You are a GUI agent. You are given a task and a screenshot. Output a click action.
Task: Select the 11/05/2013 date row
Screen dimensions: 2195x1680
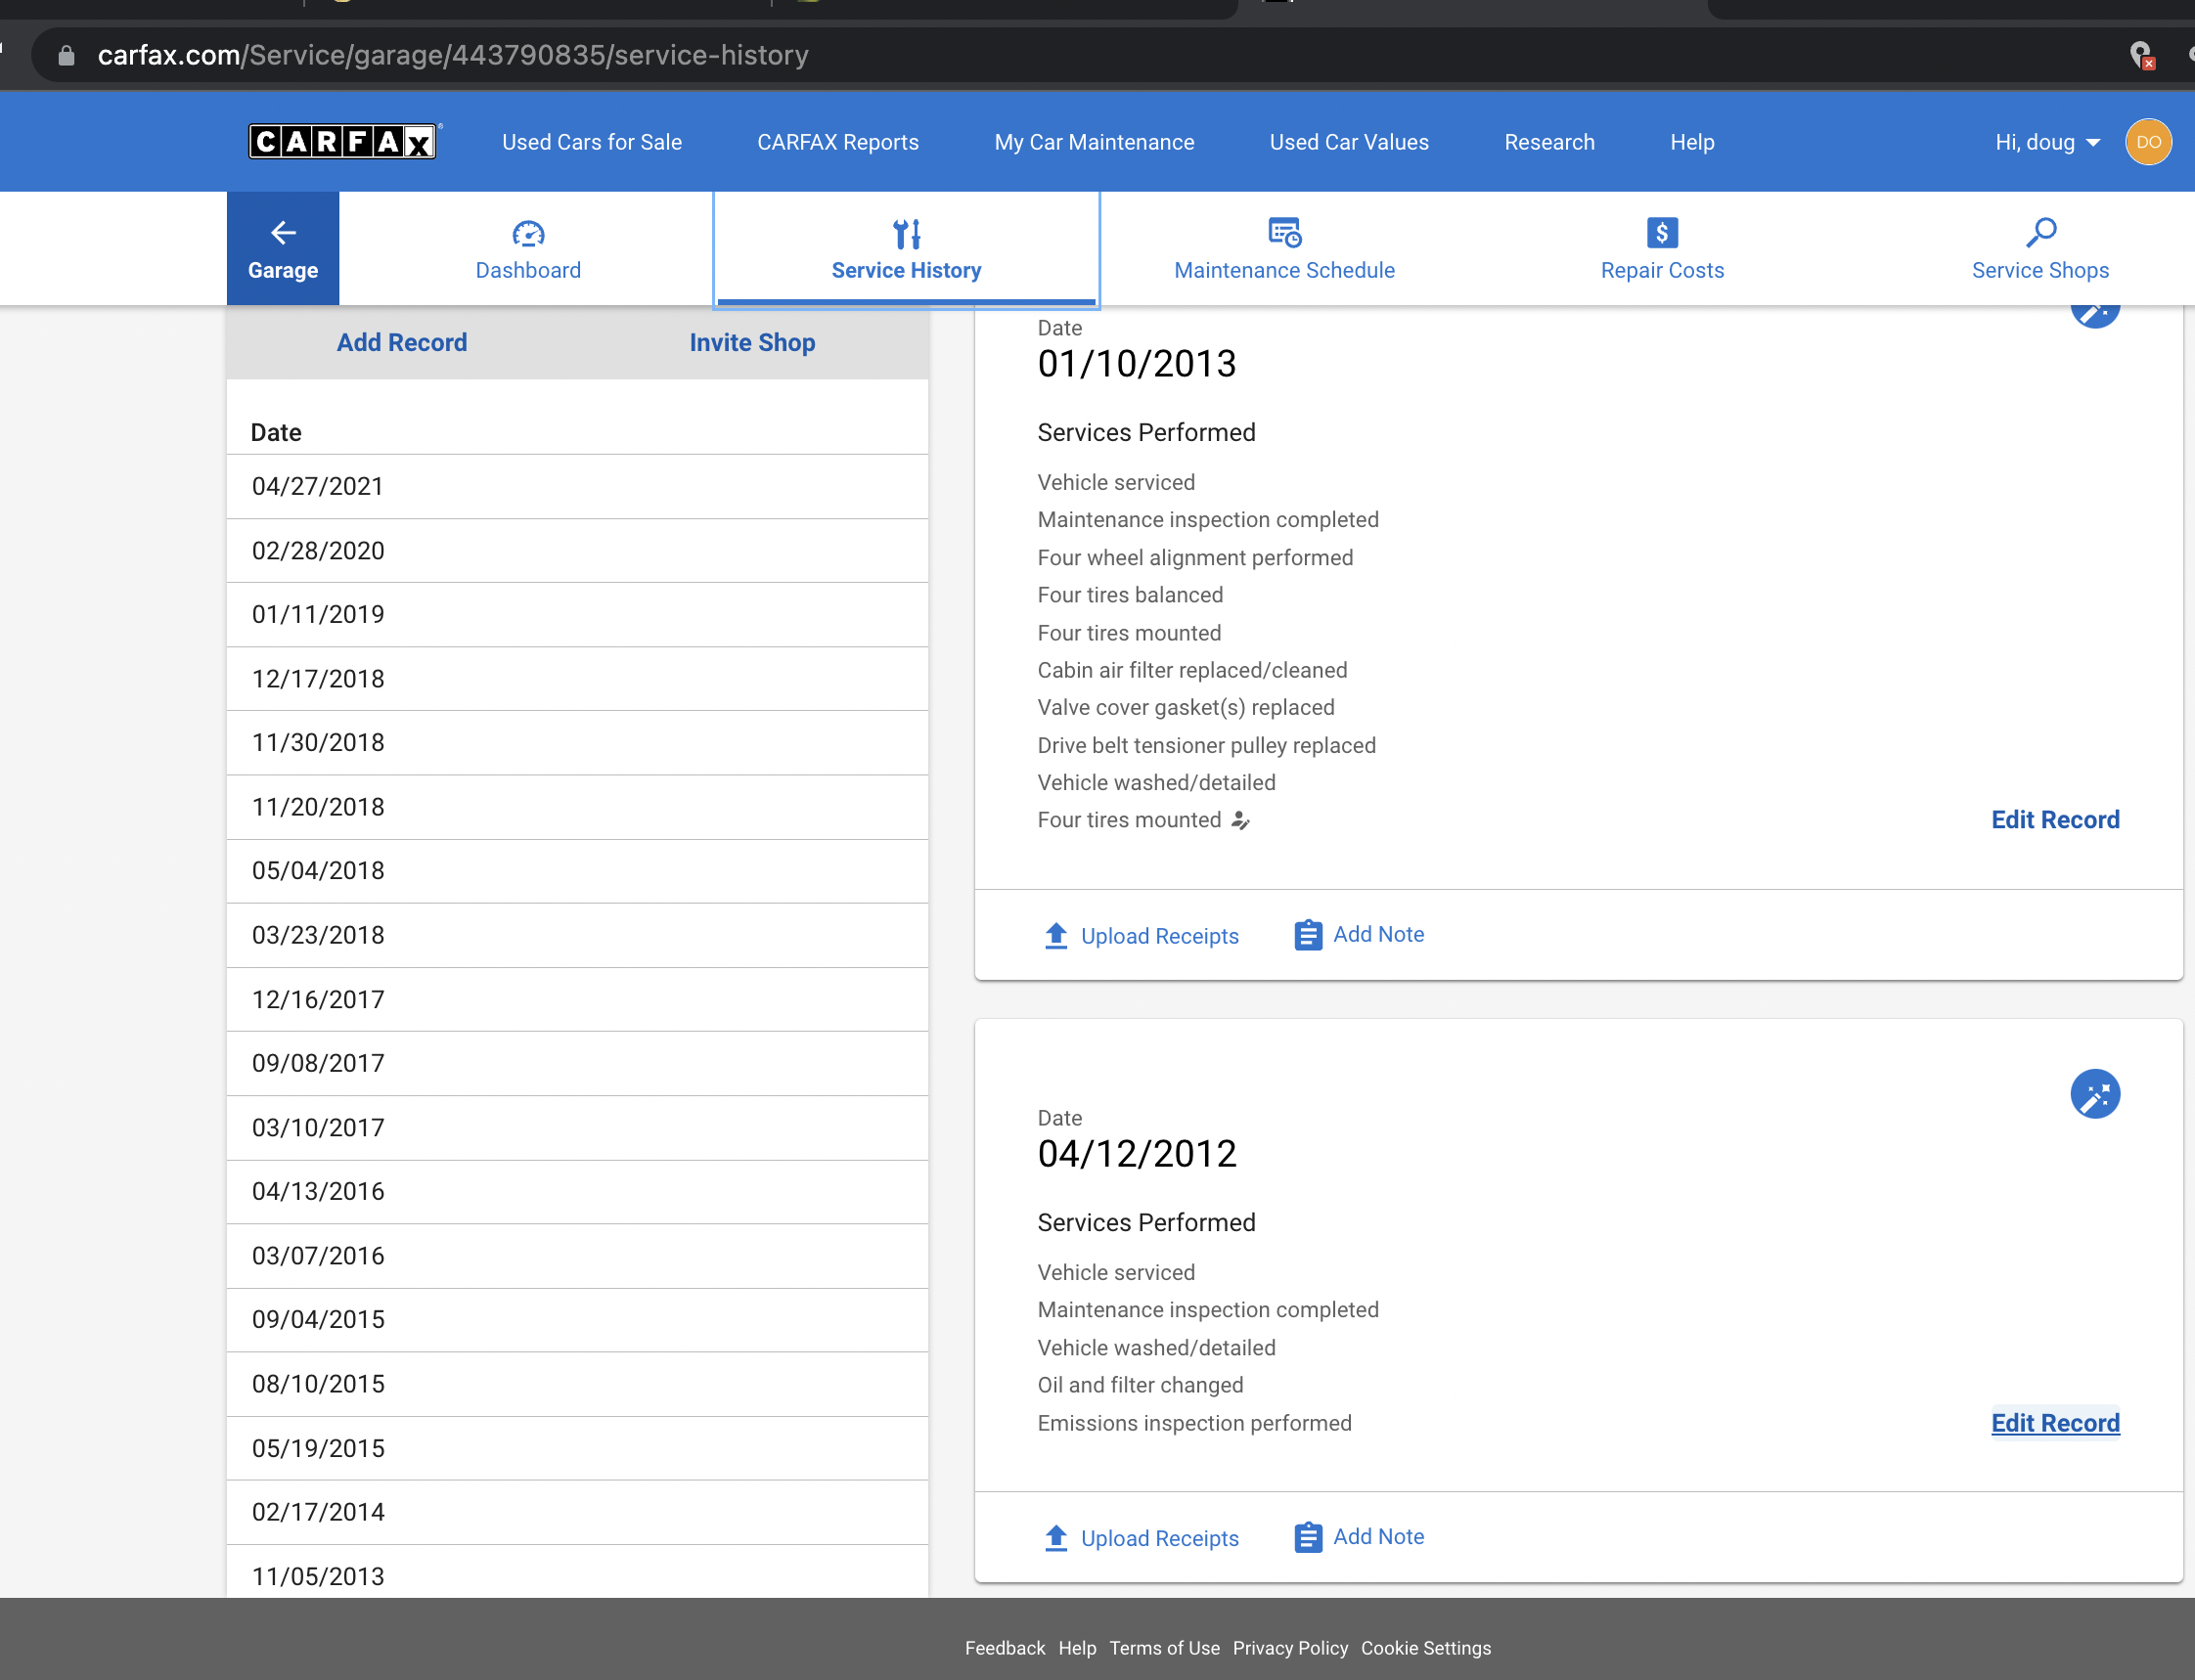pyautogui.click(x=577, y=1572)
